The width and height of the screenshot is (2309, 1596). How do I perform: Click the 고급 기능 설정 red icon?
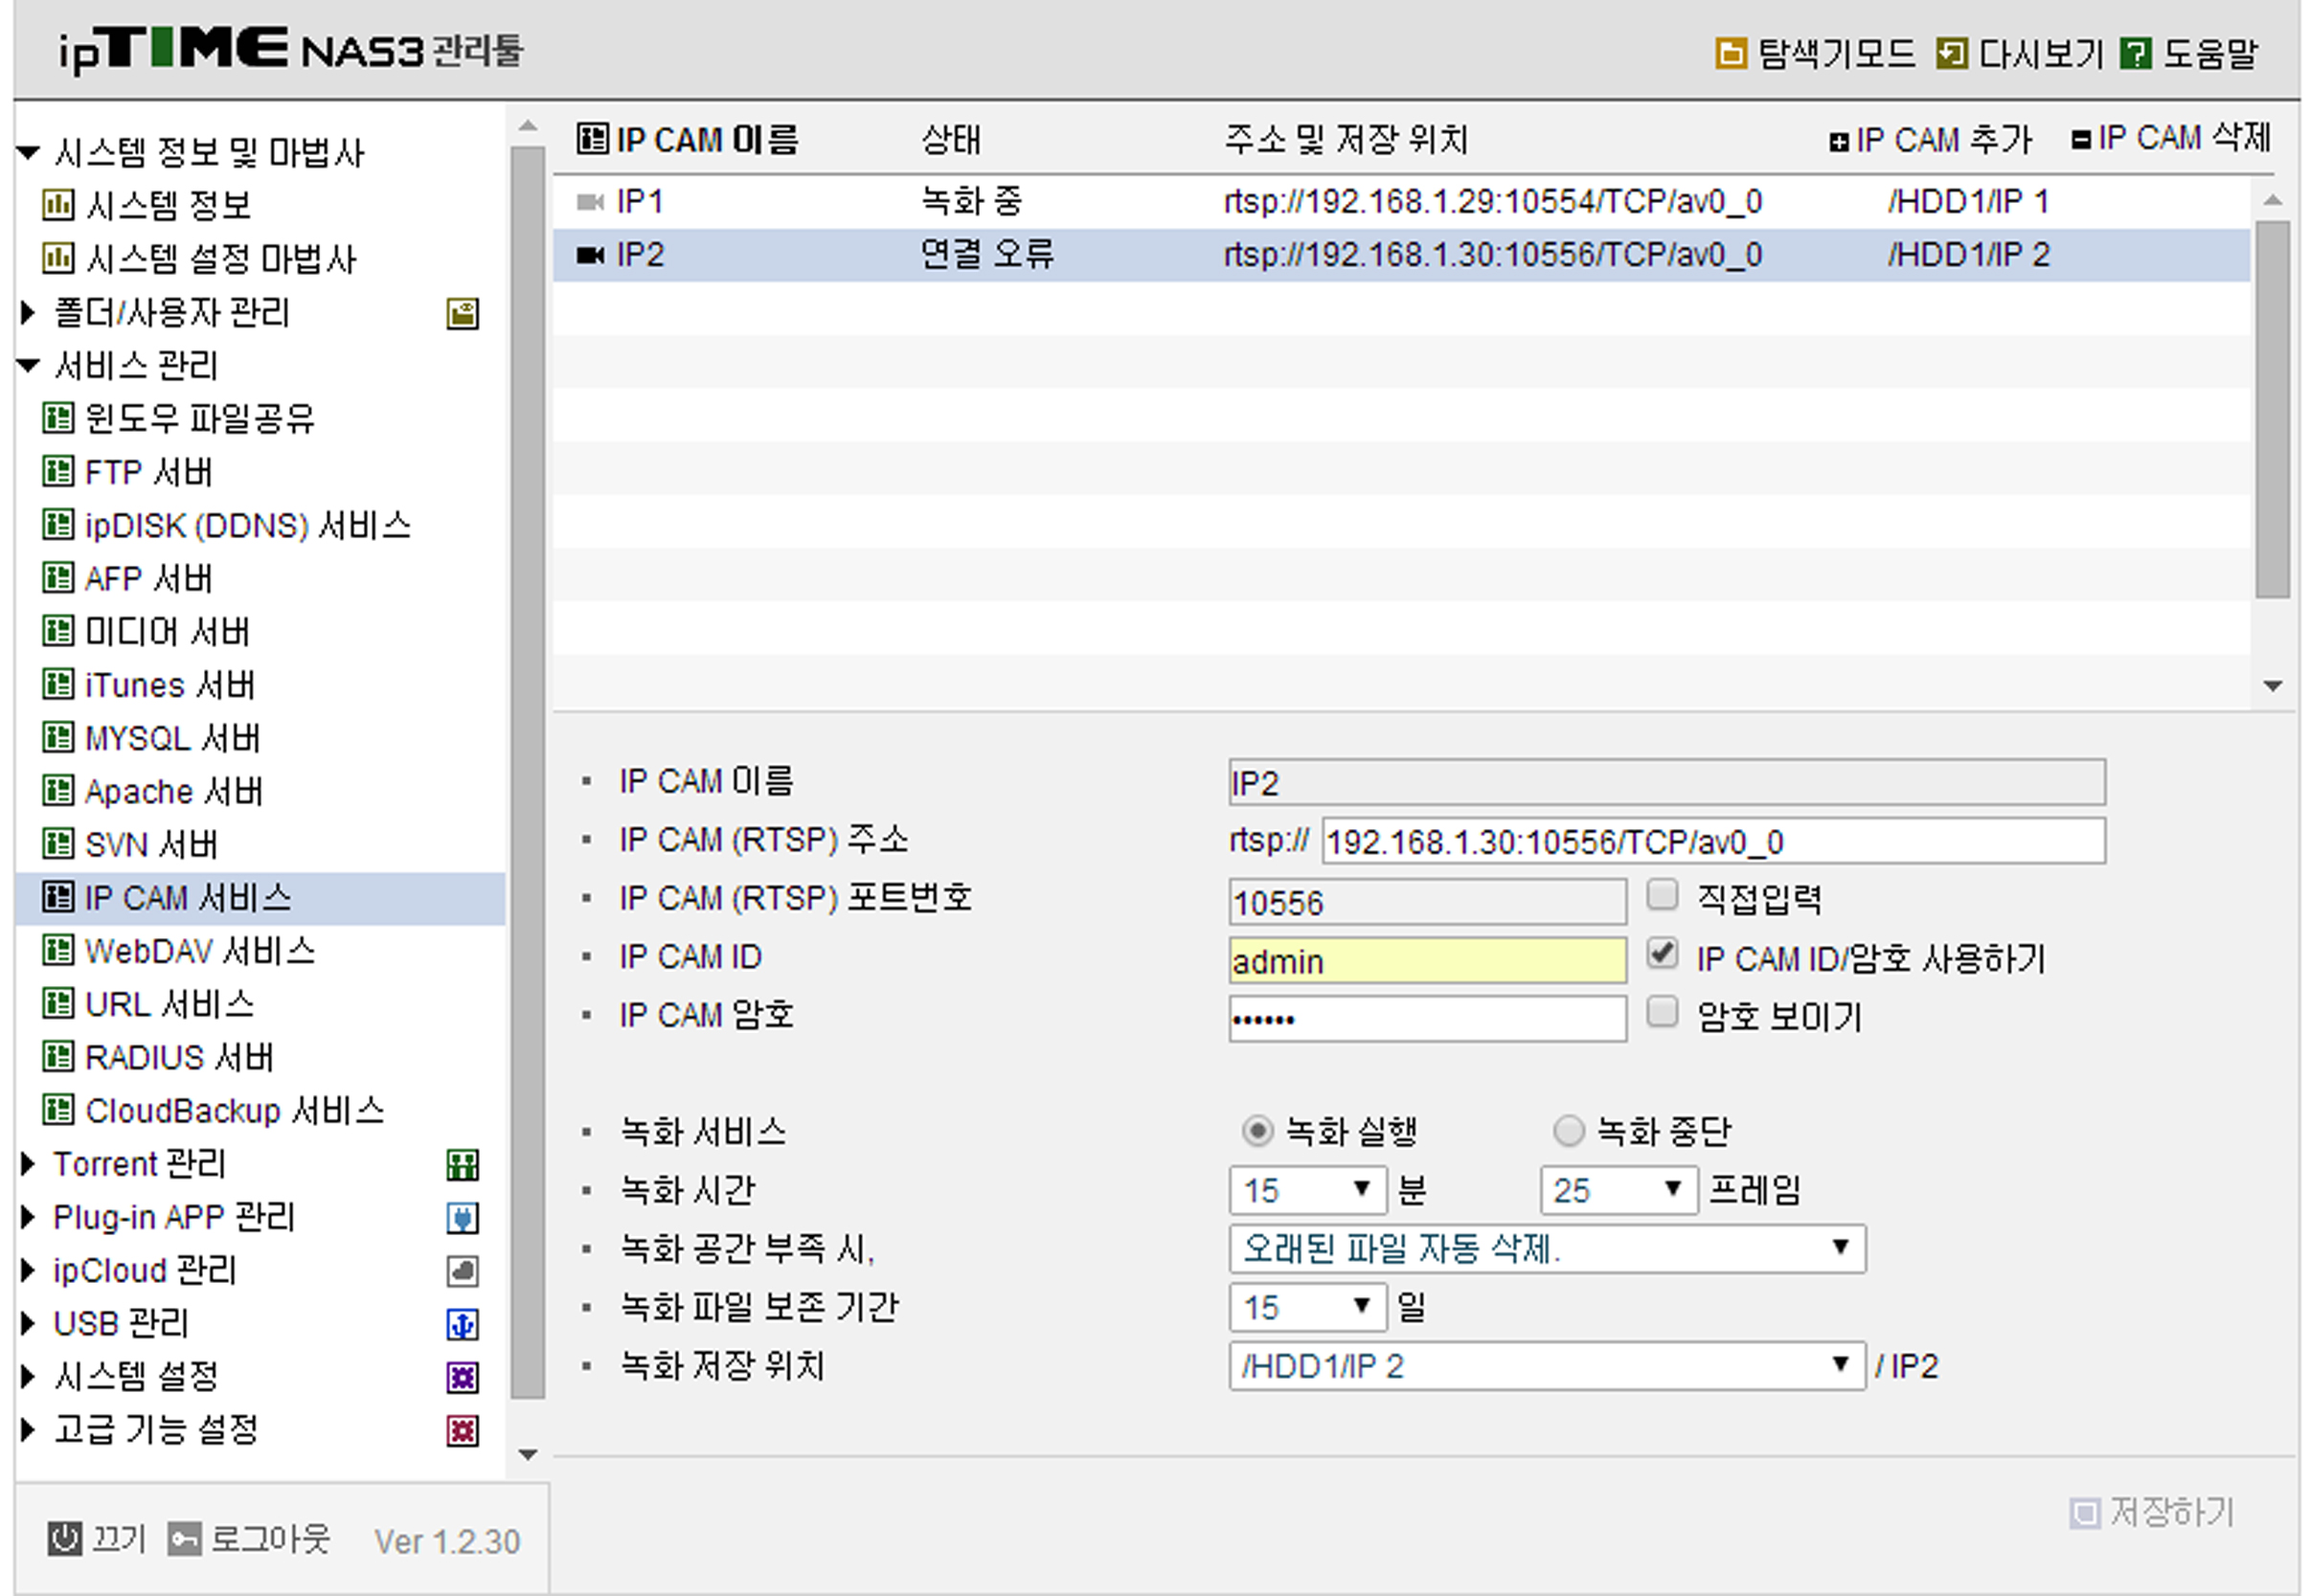462,1431
